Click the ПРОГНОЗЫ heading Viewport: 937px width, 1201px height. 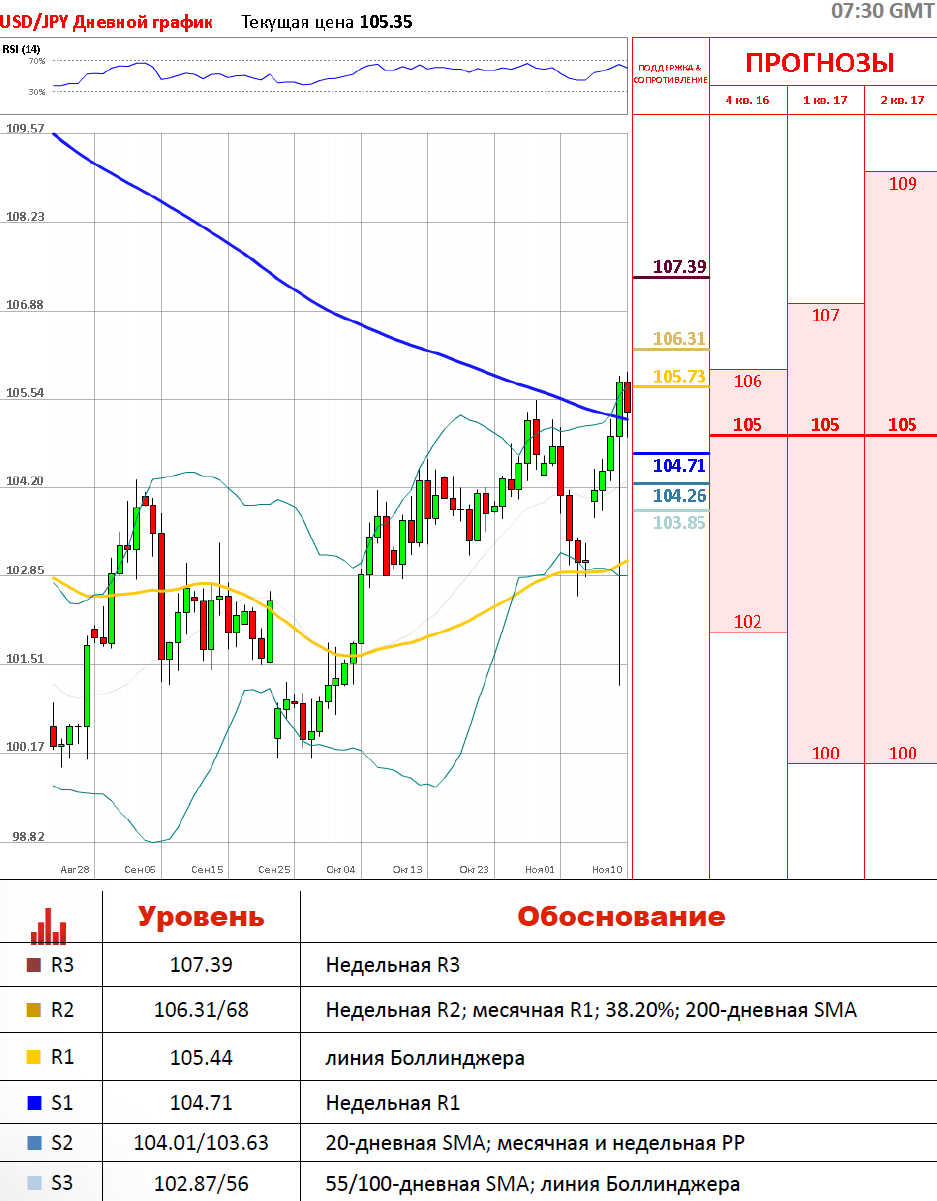pos(819,63)
